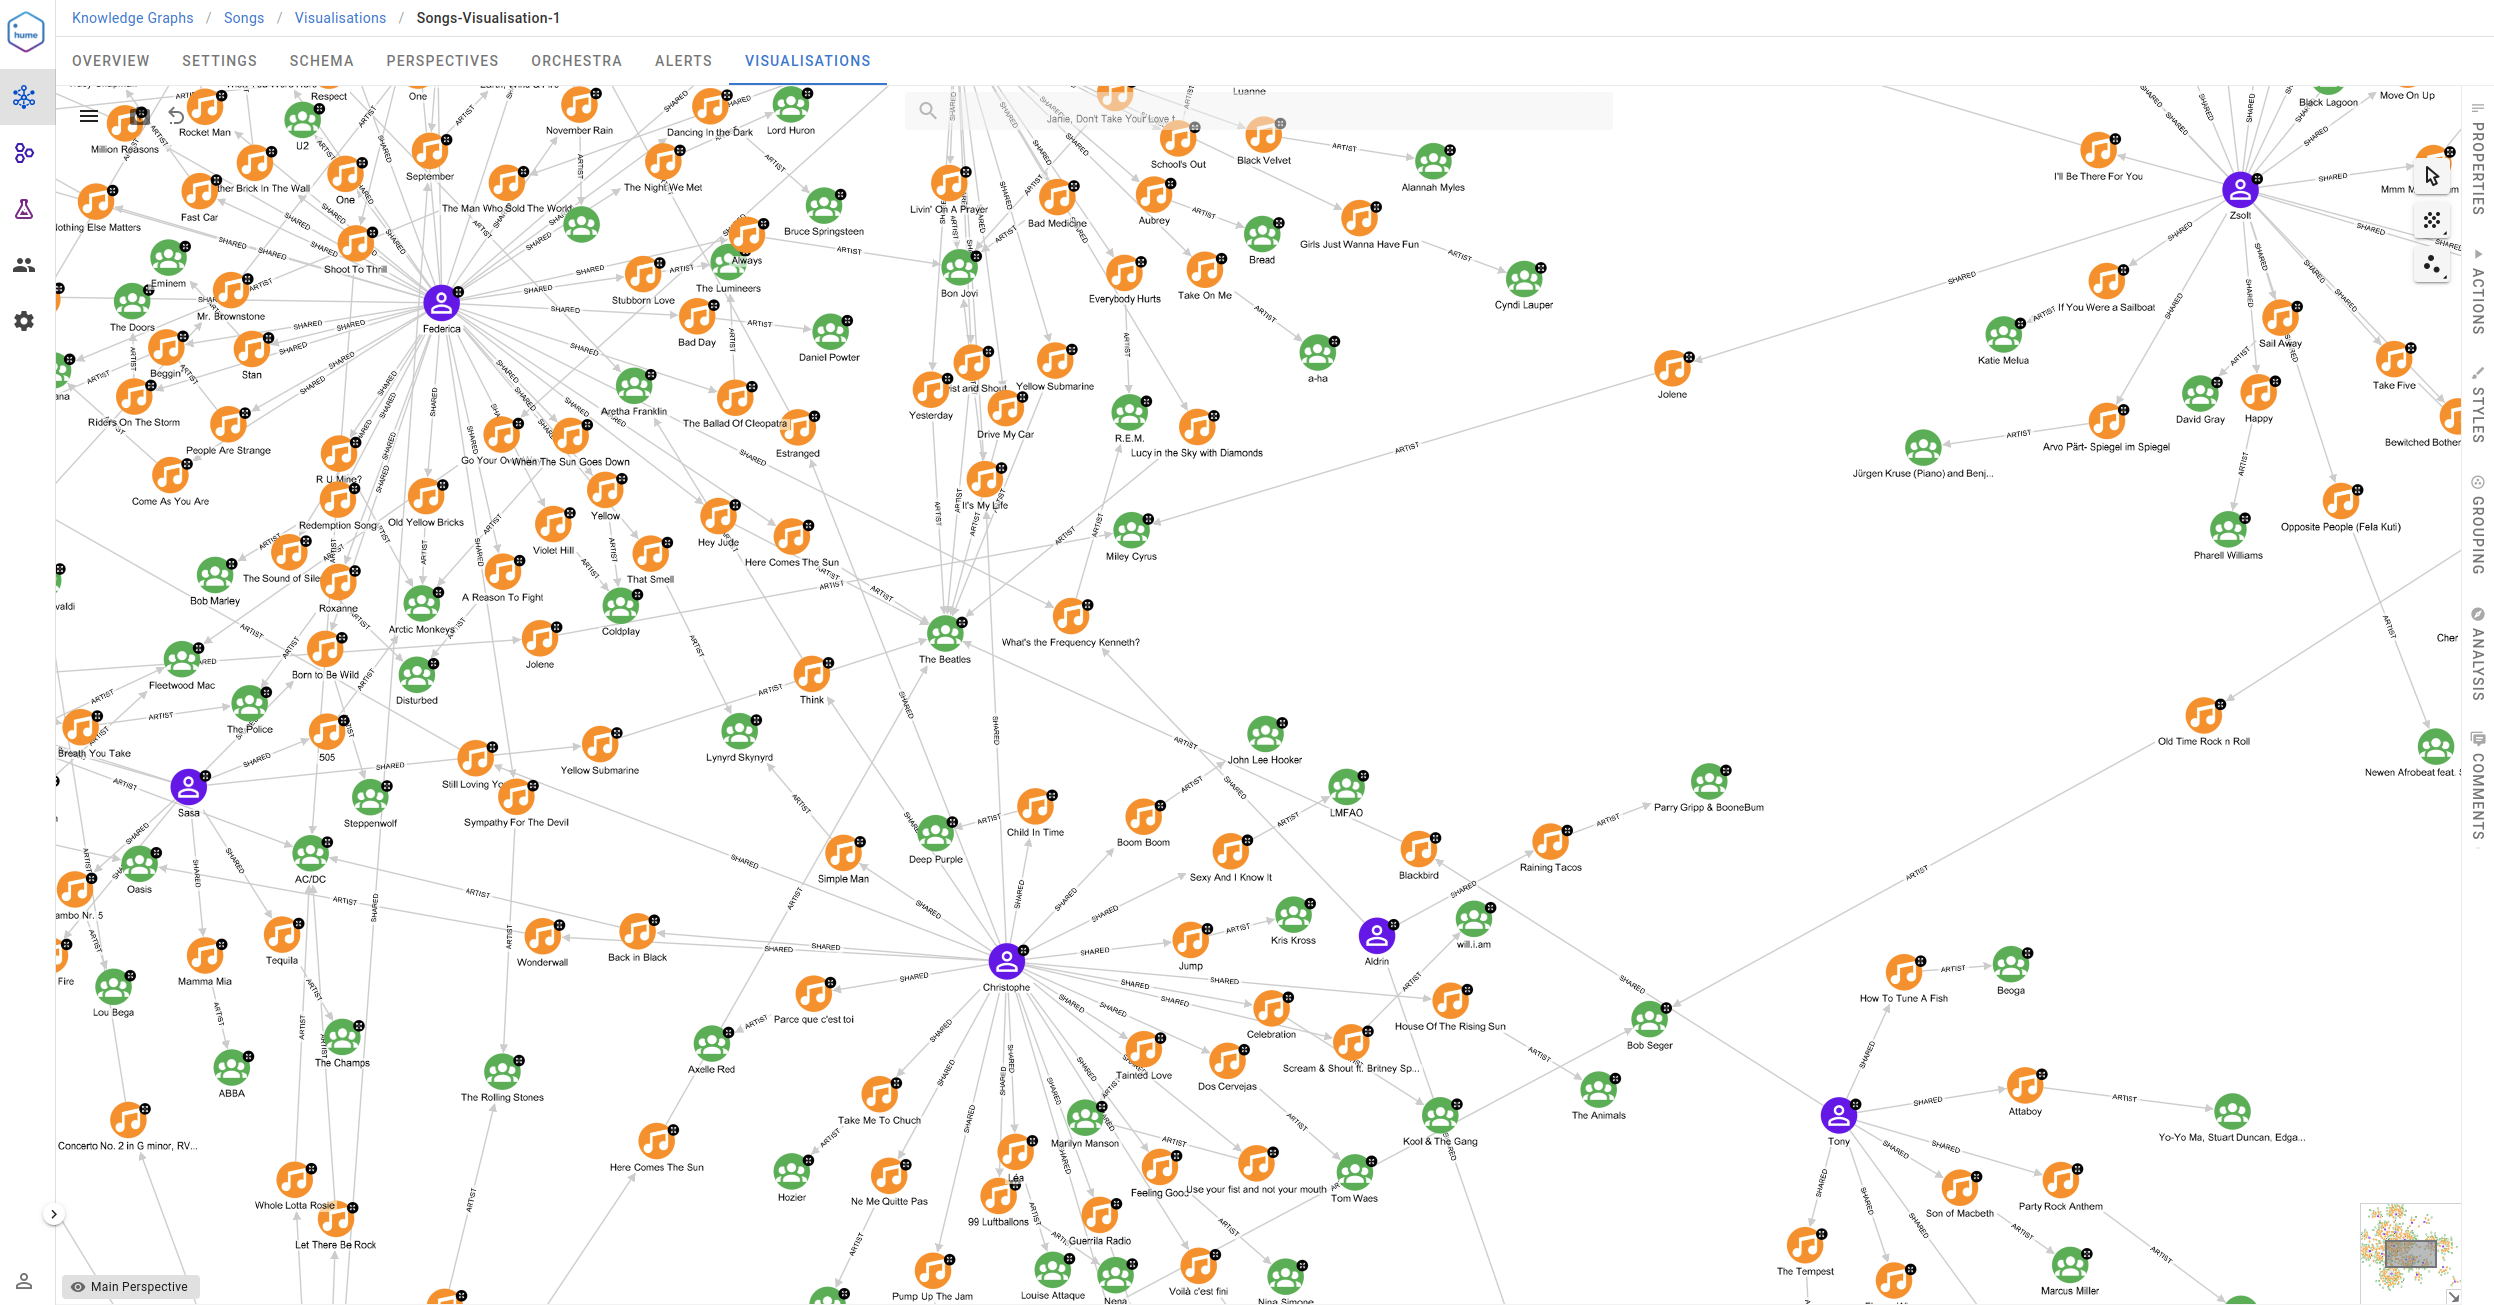
Task: Expand the Styles side panel
Action: click(x=2477, y=405)
